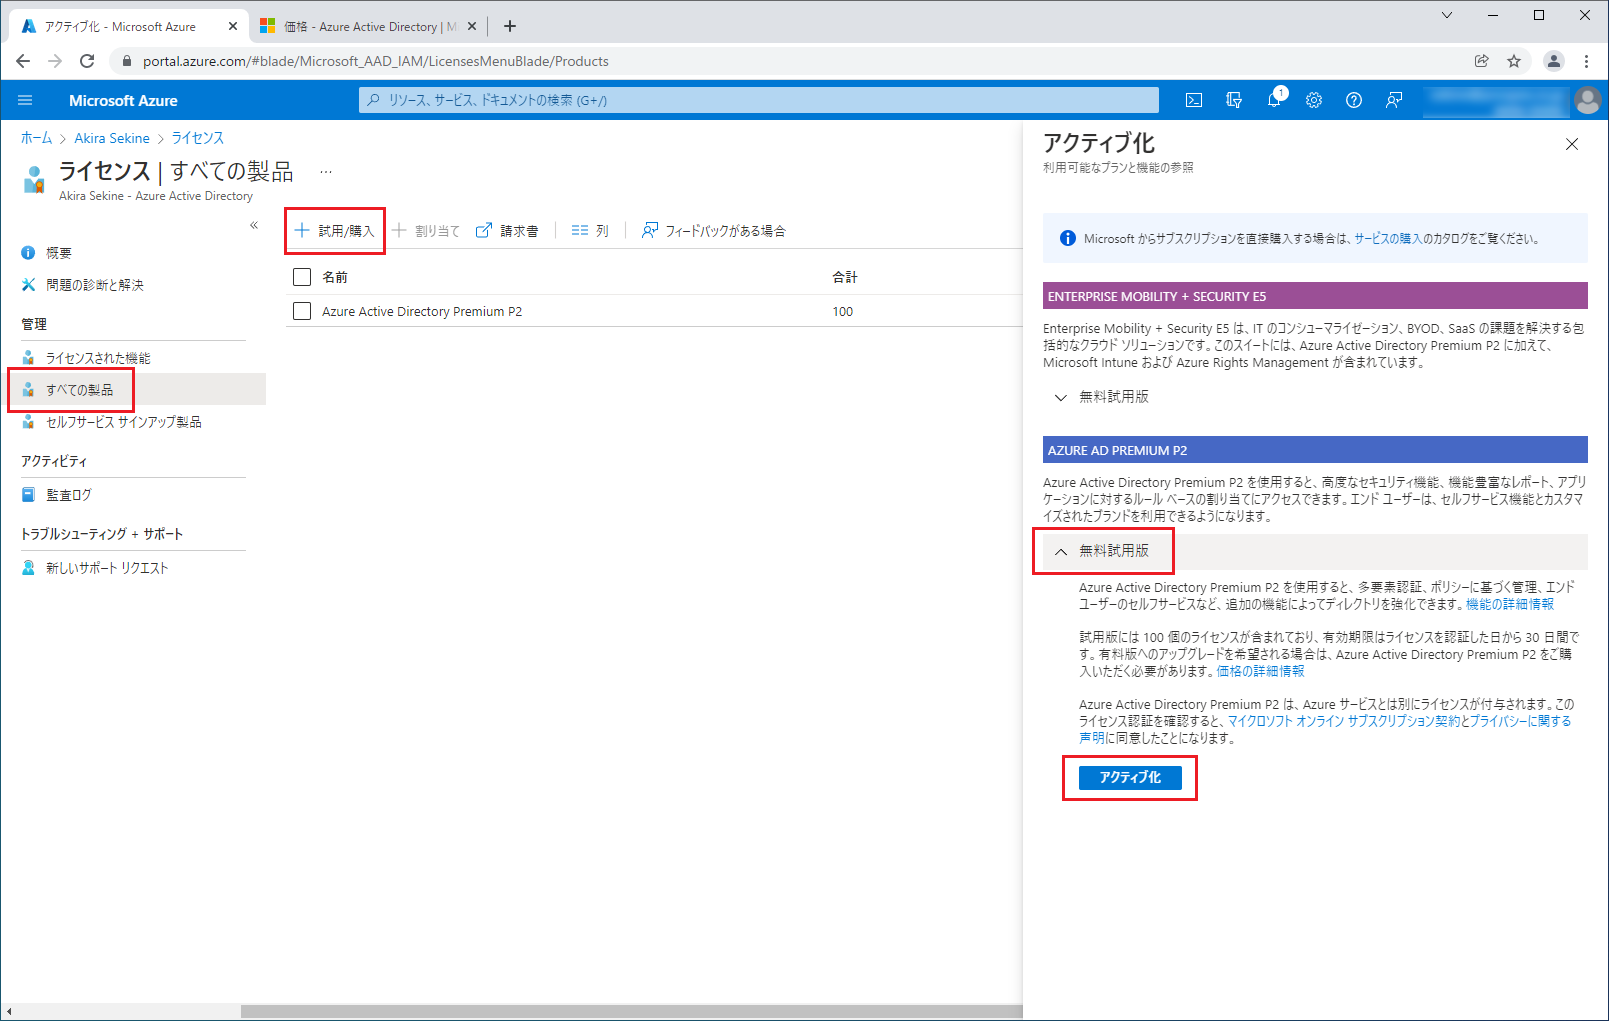The image size is (1609, 1021).
Task: Open 請求書 from the toolbar
Action: pos(507,231)
